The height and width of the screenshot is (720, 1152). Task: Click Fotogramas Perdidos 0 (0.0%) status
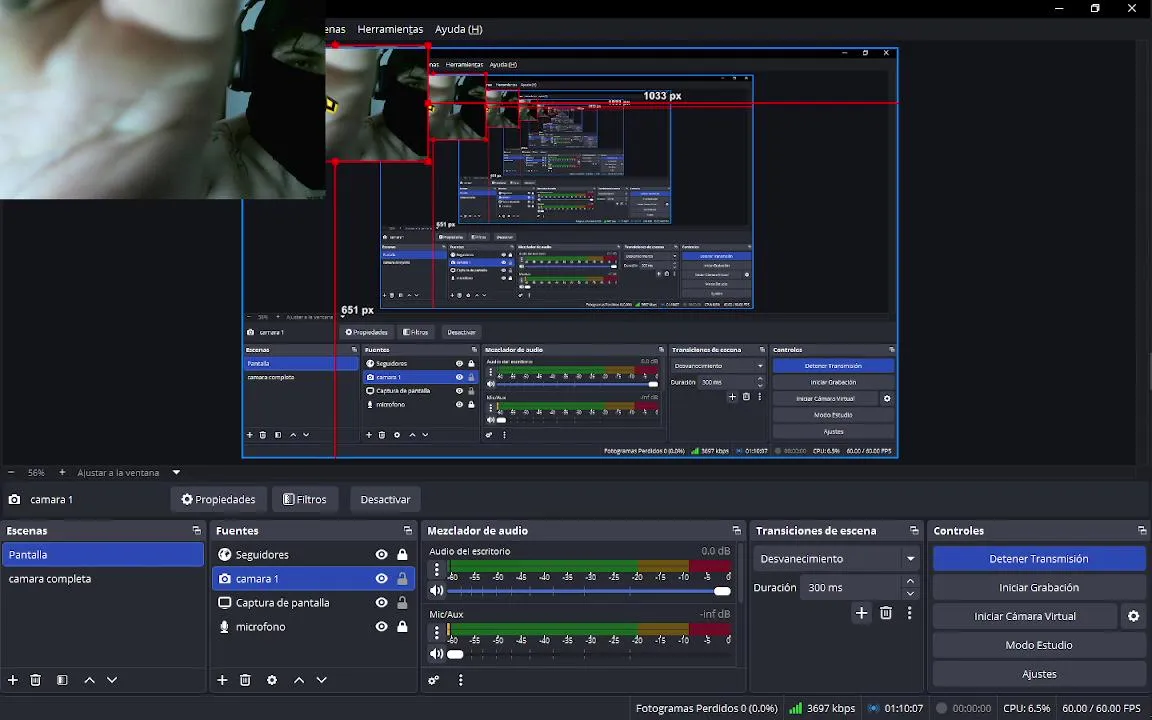706,709
